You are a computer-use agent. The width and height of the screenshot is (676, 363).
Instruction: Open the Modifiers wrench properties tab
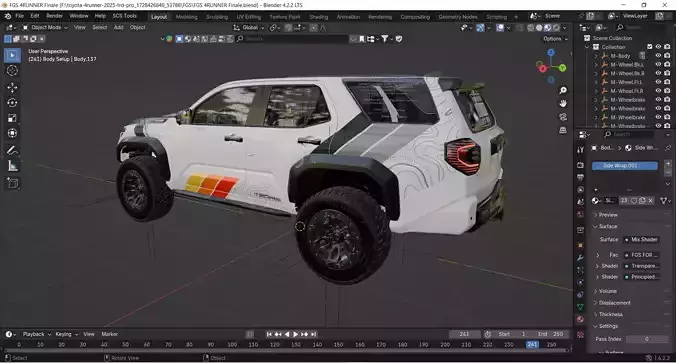(x=580, y=258)
